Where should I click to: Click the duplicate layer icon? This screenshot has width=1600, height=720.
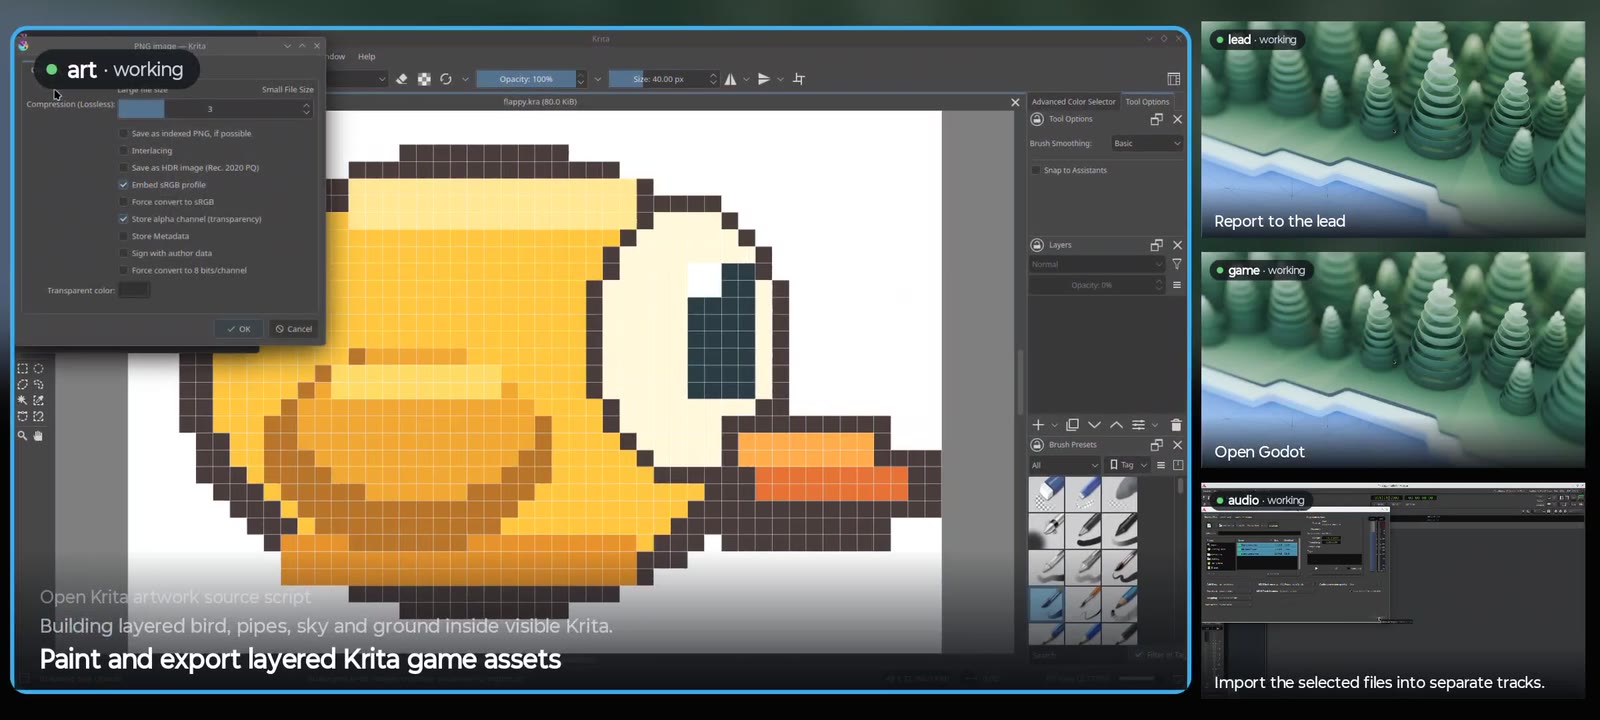click(x=1072, y=425)
